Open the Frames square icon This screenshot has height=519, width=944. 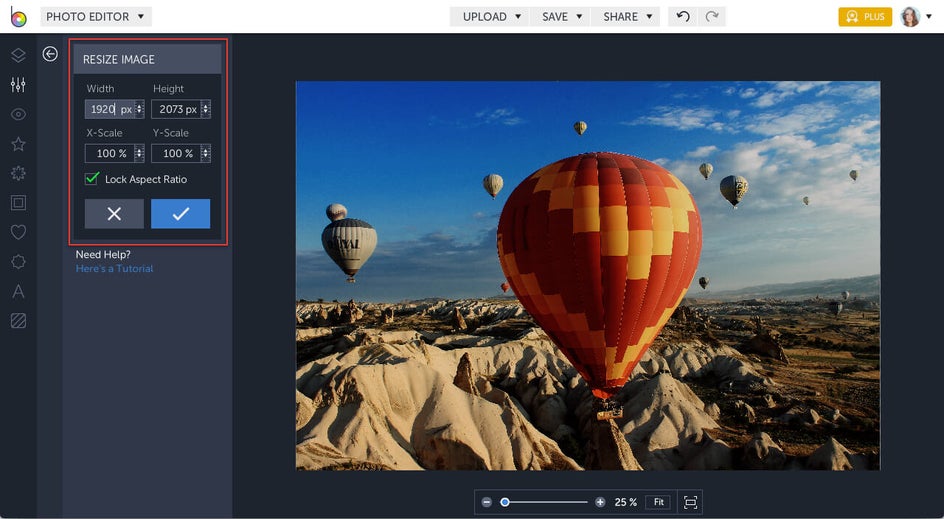tap(18, 203)
